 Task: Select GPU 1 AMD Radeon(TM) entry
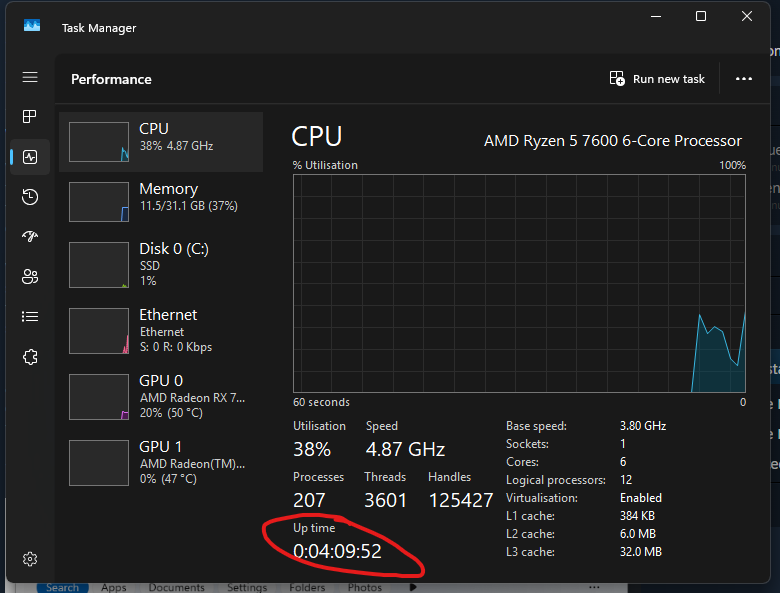(x=161, y=463)
